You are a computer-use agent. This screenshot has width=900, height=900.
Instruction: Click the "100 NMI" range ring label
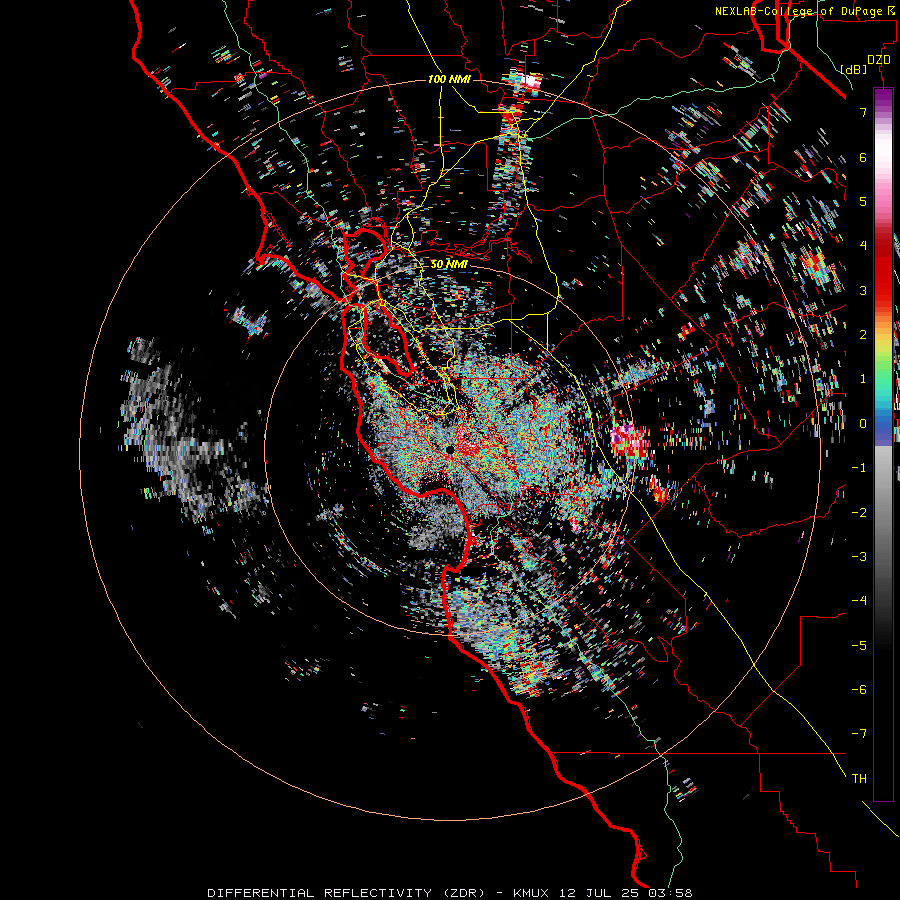449,79
